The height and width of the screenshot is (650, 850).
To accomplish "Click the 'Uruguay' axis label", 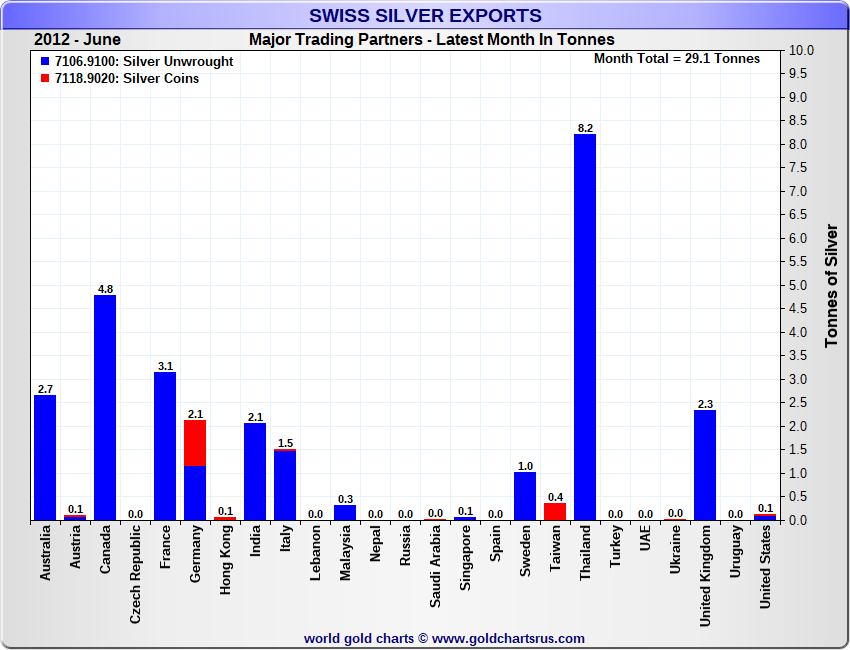I will coord(735,551).
